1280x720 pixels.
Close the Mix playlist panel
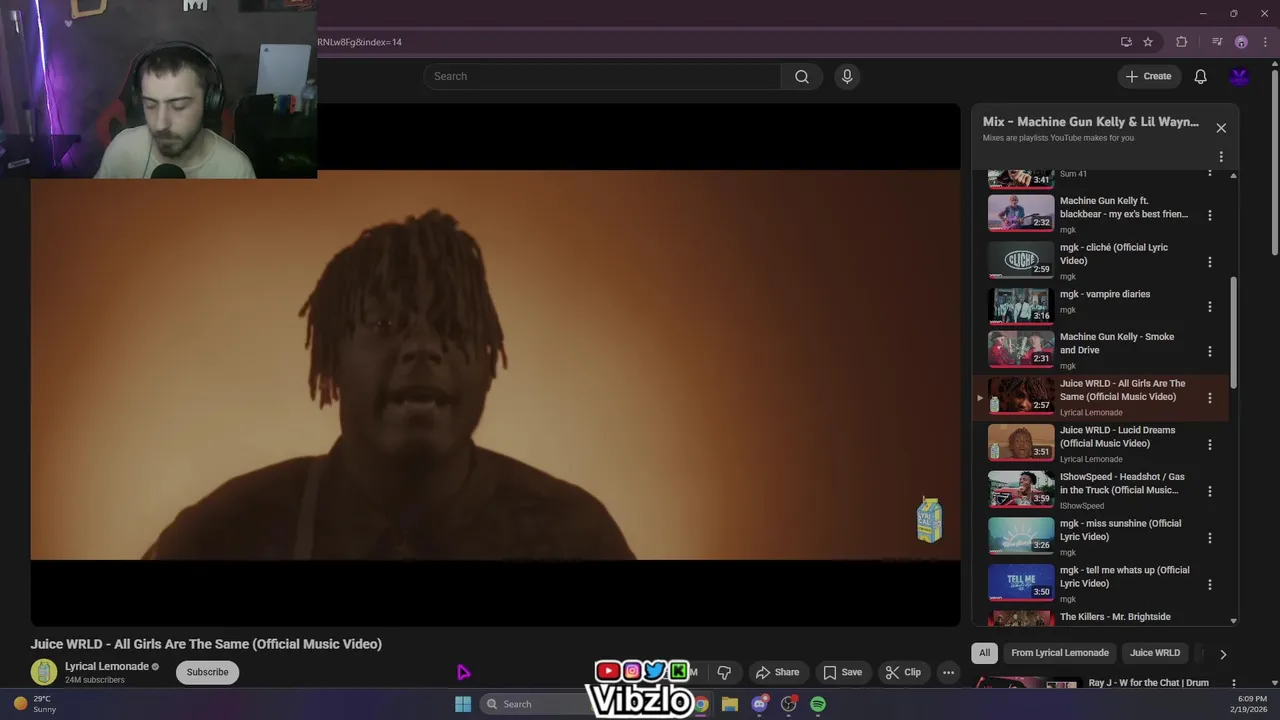(x=1221, y=128)
